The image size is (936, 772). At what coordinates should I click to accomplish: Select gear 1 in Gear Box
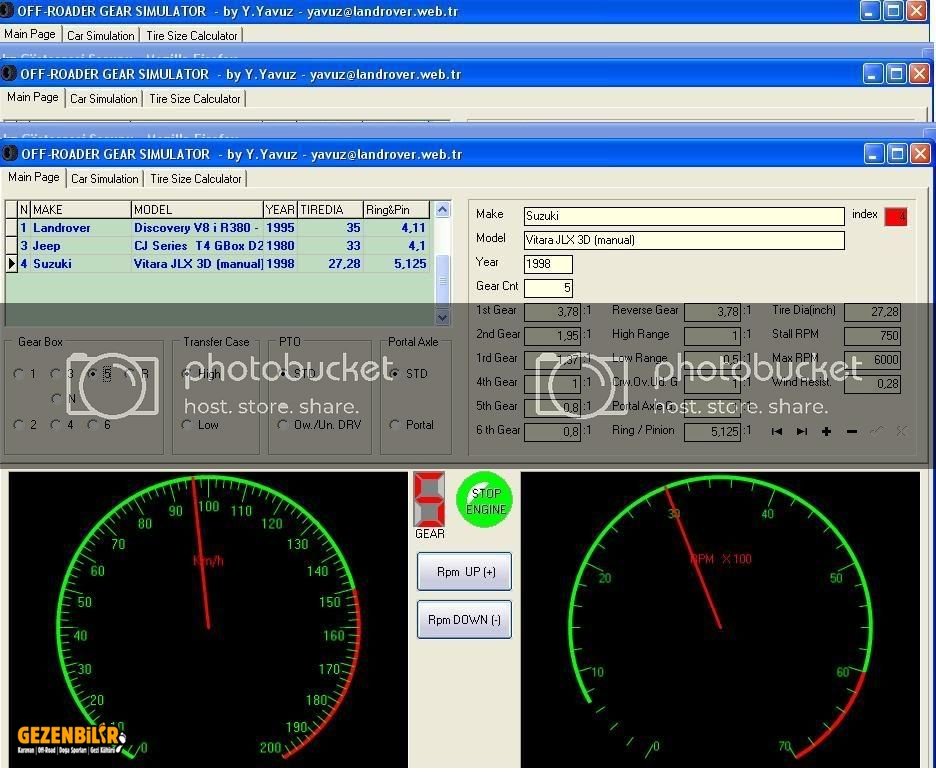tap(25, 374)
